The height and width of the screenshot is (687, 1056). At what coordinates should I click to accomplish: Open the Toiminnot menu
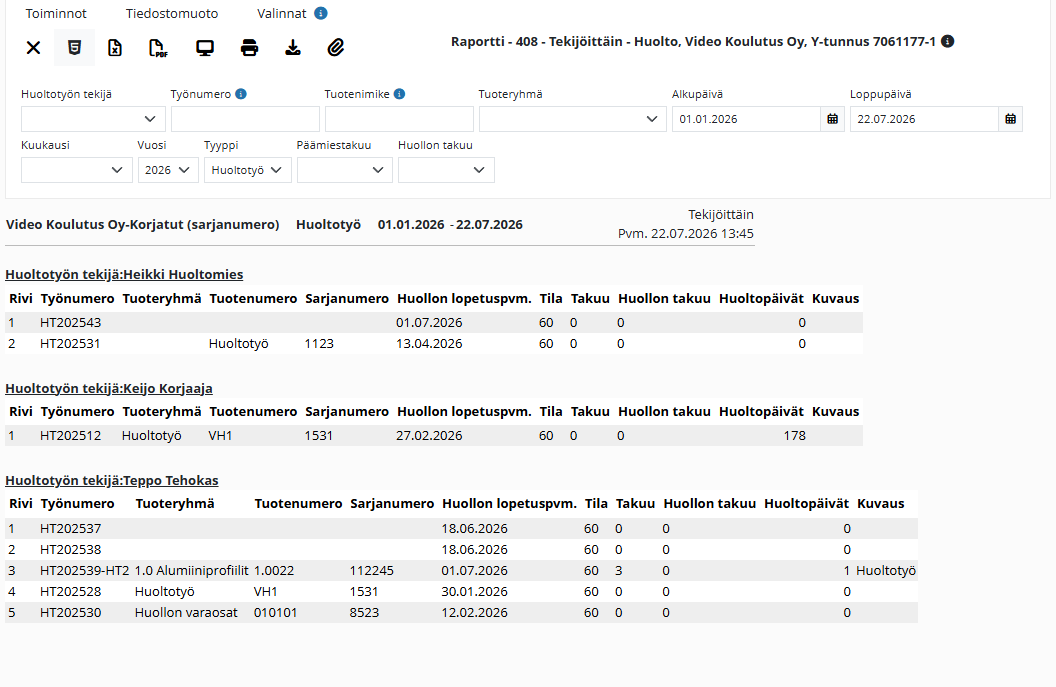point(57,13)
